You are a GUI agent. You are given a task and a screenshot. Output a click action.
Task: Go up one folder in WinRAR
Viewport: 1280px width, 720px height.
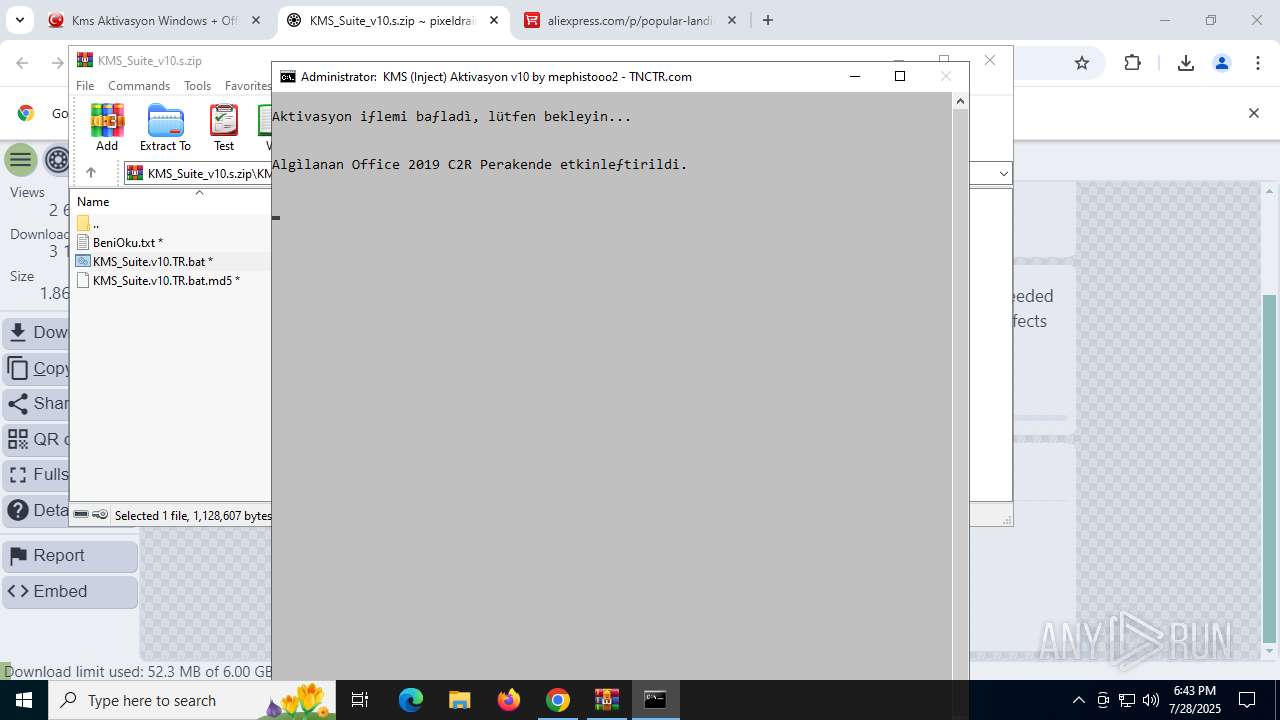[x=91, y=173]
